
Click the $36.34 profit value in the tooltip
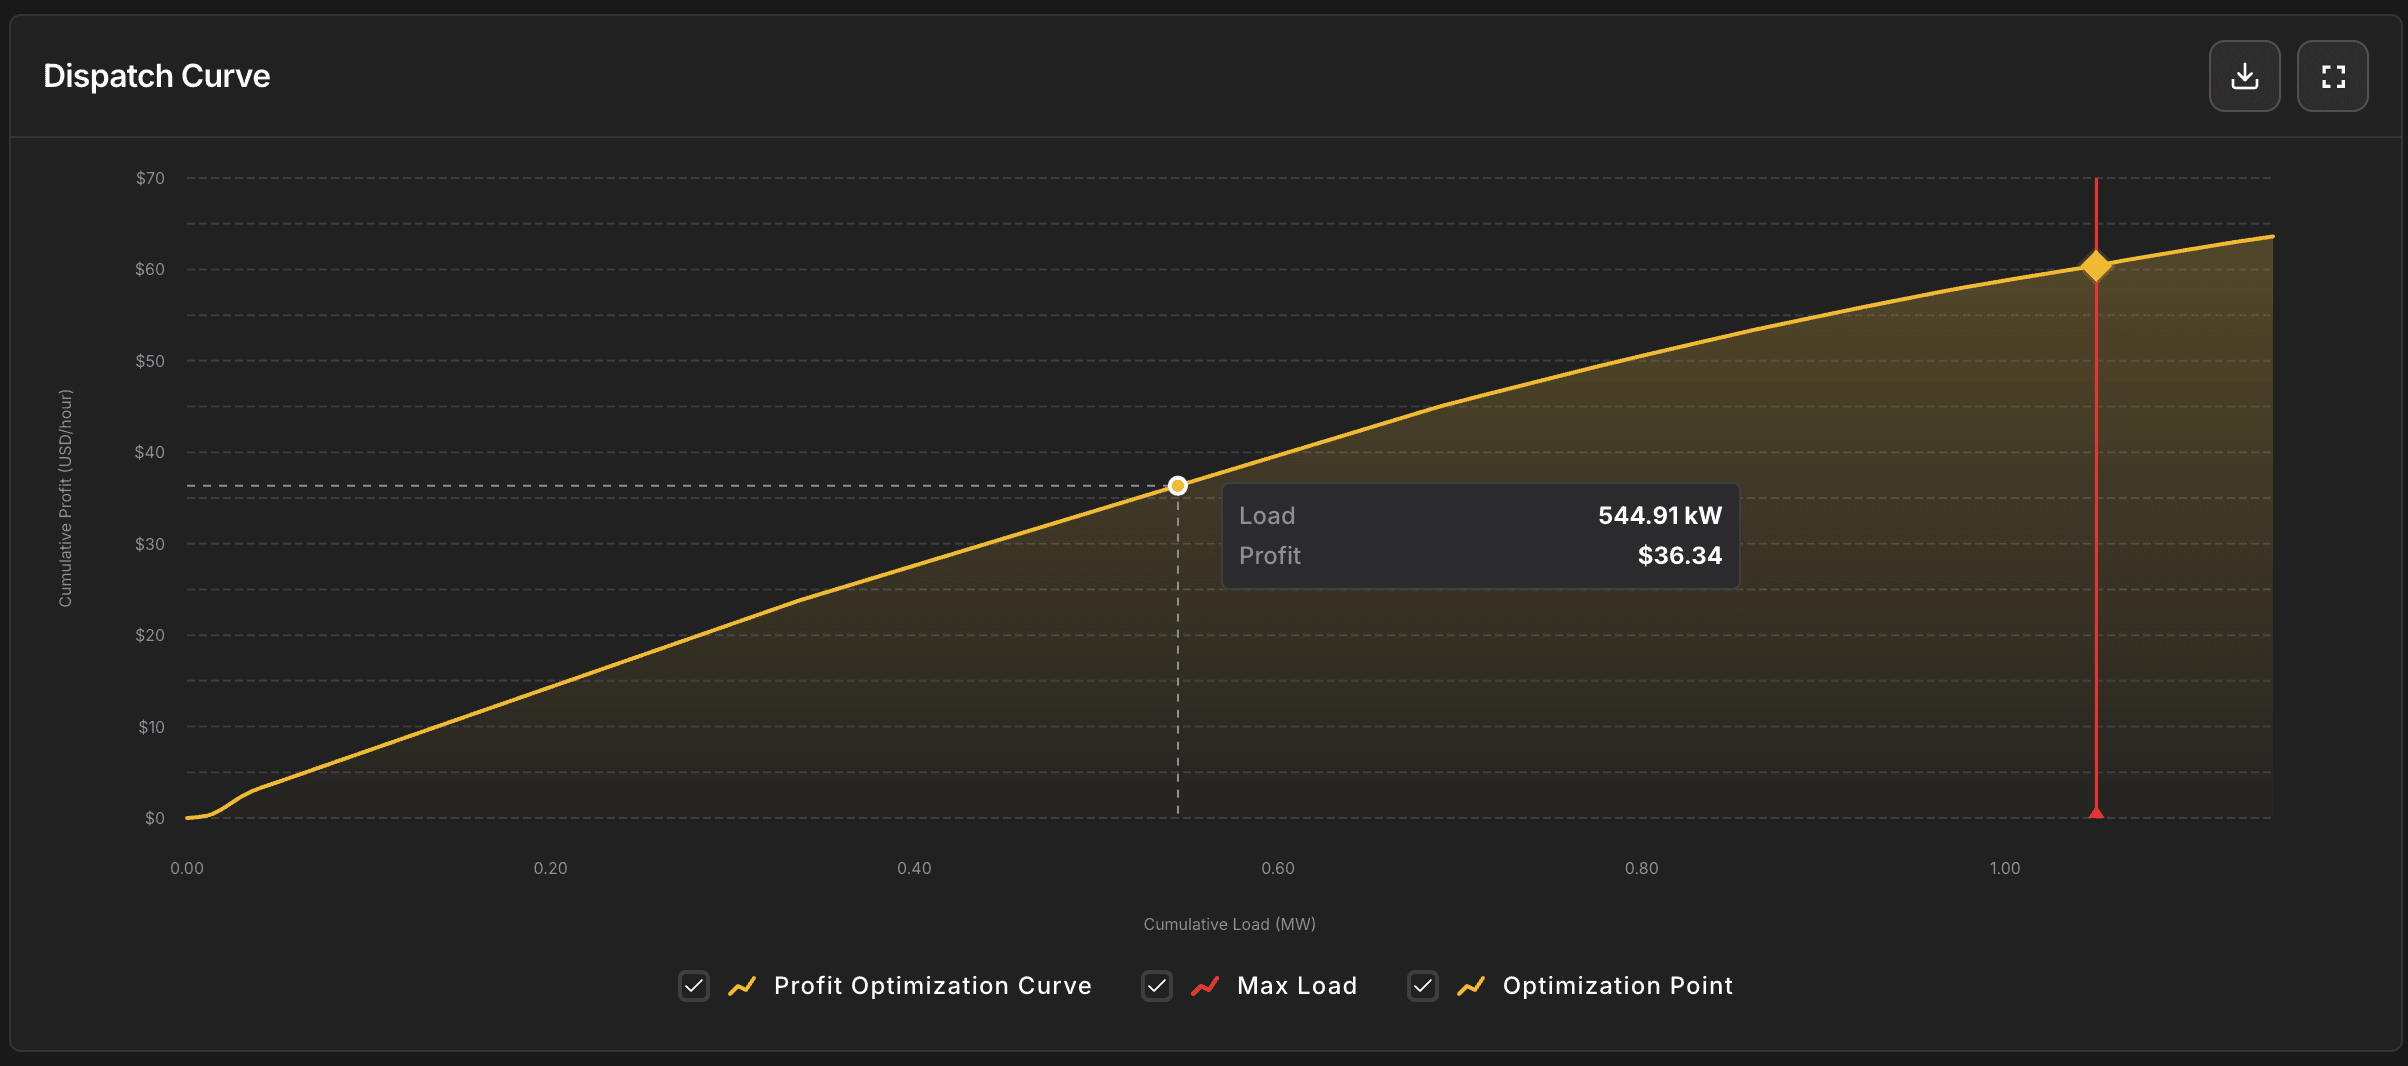(1679, 556)
